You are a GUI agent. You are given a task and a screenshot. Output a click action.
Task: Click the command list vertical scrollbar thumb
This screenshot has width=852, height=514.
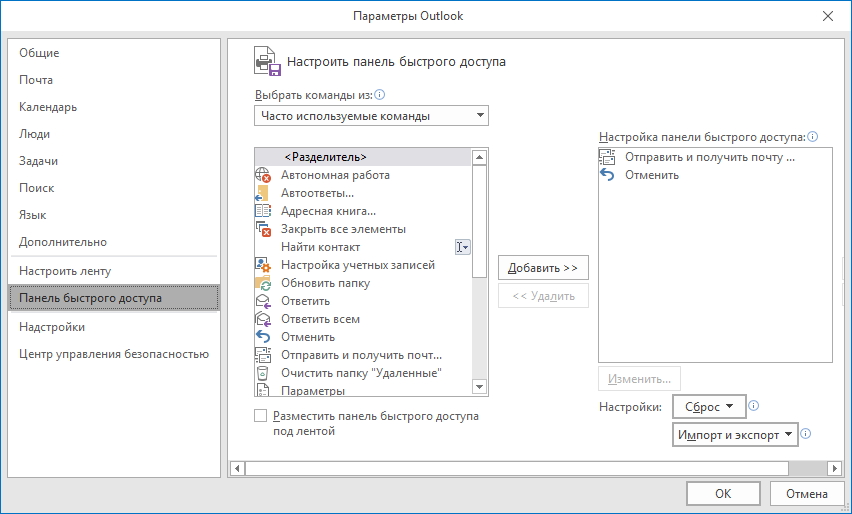479,221
